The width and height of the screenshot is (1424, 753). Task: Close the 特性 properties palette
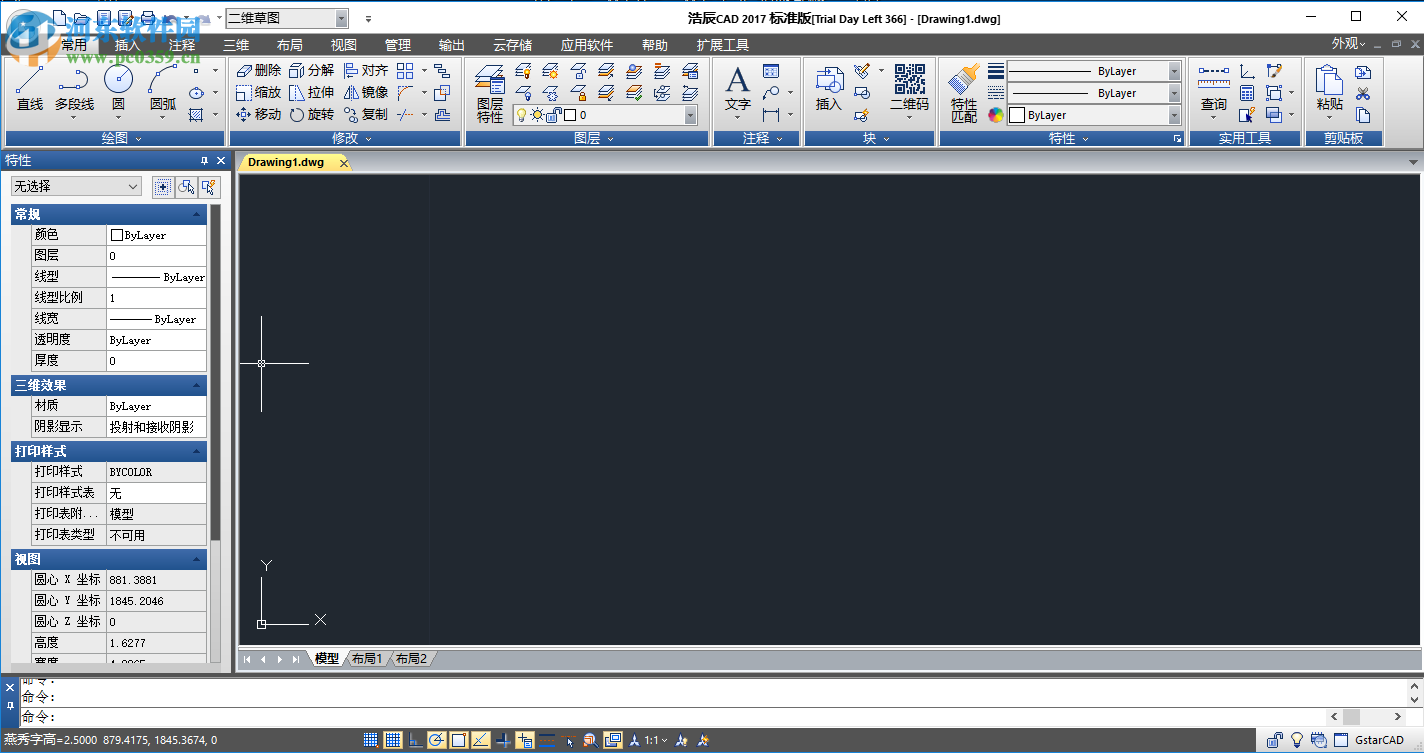[221, 160]
